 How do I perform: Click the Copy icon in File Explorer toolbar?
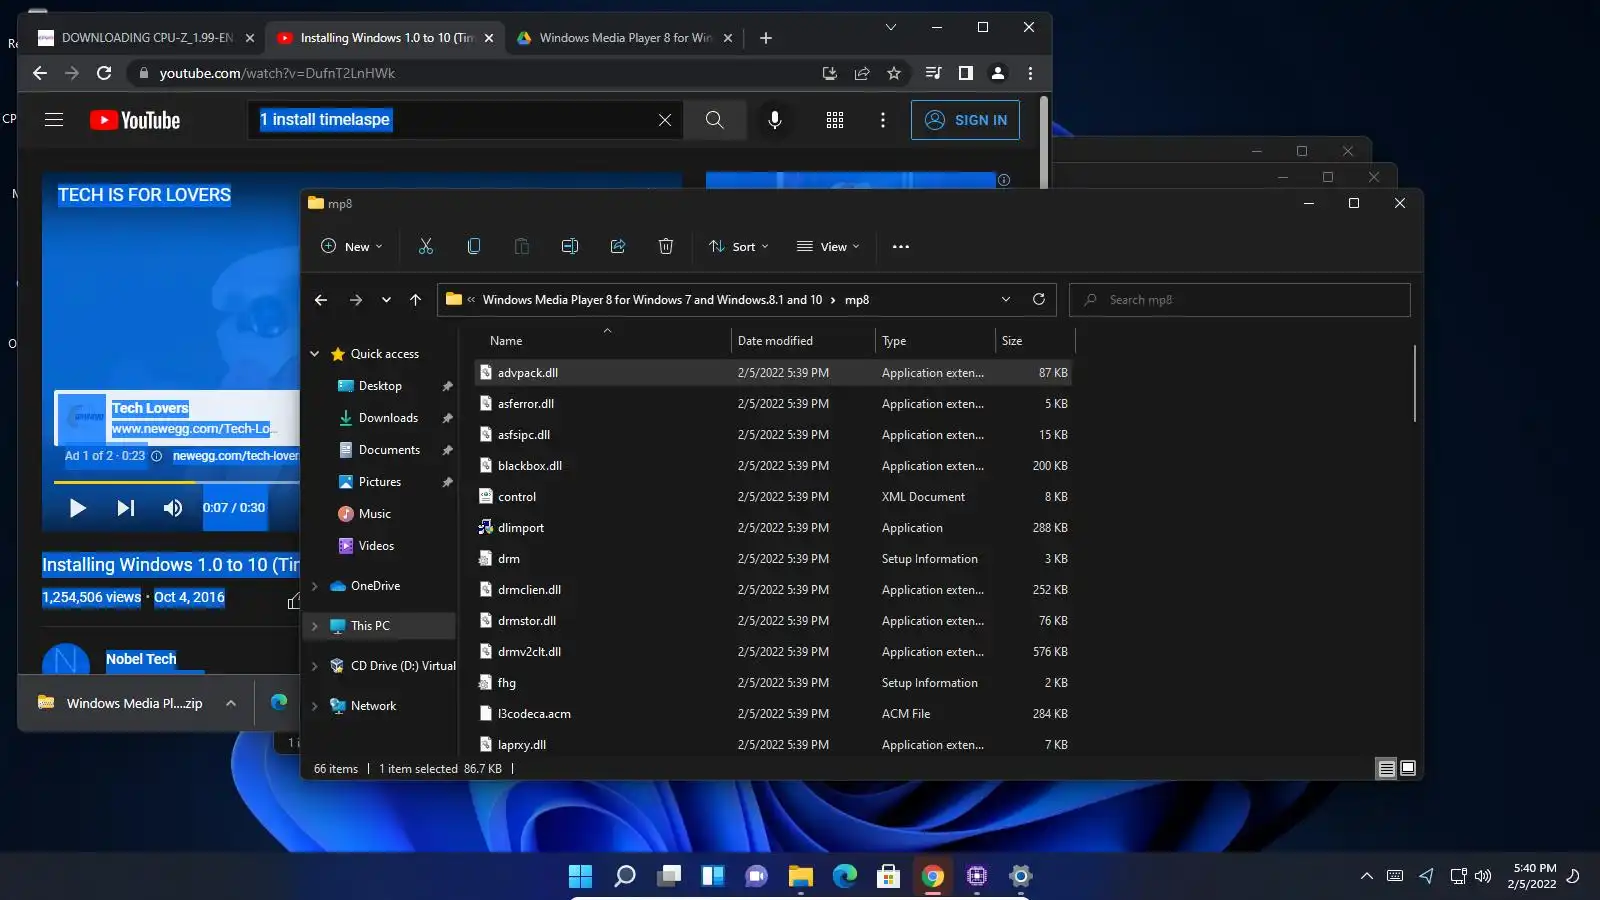pos(474,246)
